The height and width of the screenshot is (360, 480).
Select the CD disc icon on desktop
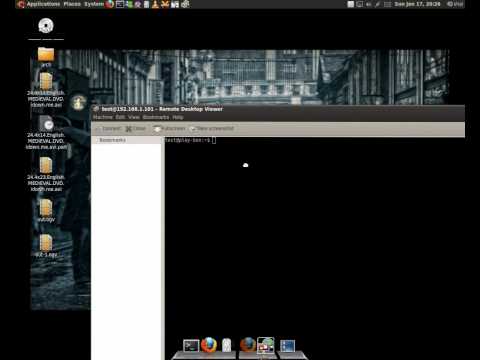pyautogui.click(x=46, y=26)
